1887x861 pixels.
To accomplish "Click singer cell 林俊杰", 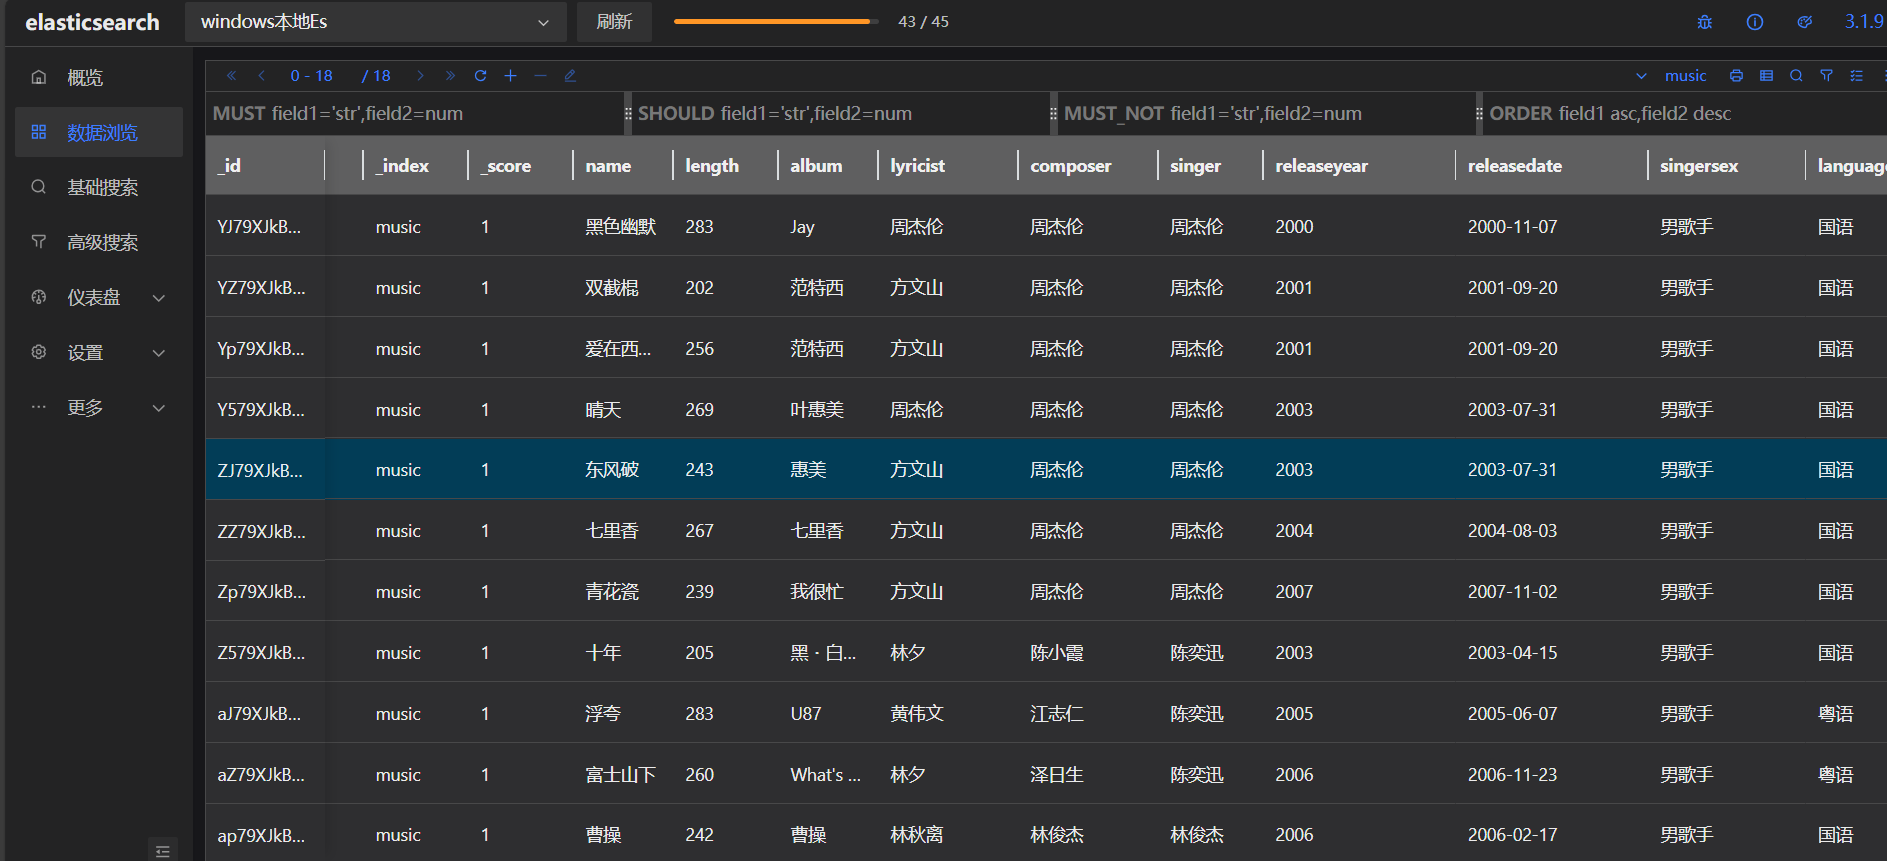I will 1197,835.
